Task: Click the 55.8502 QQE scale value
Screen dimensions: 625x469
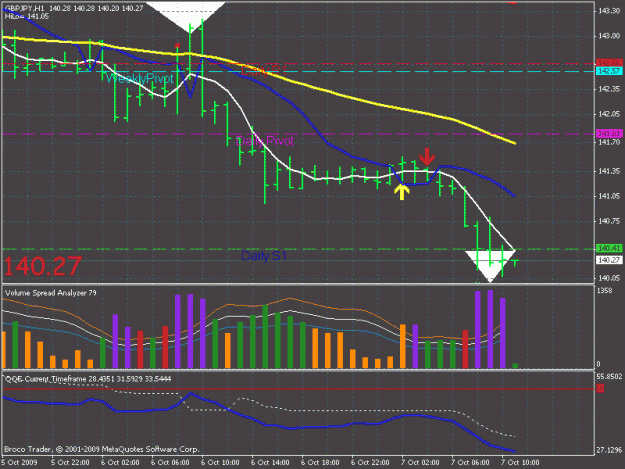Action: (x=609, y=377)
